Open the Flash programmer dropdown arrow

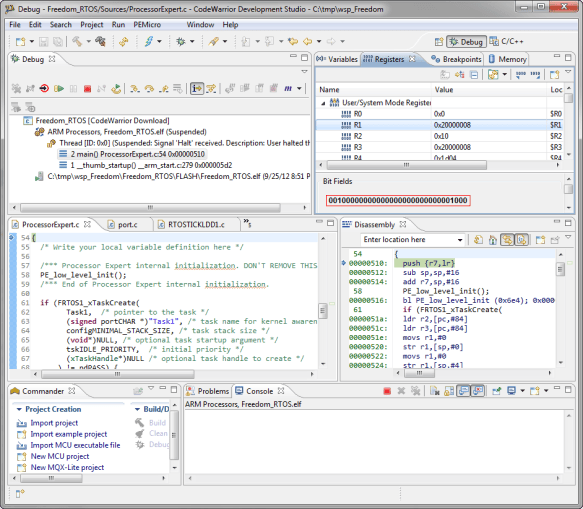160,41
